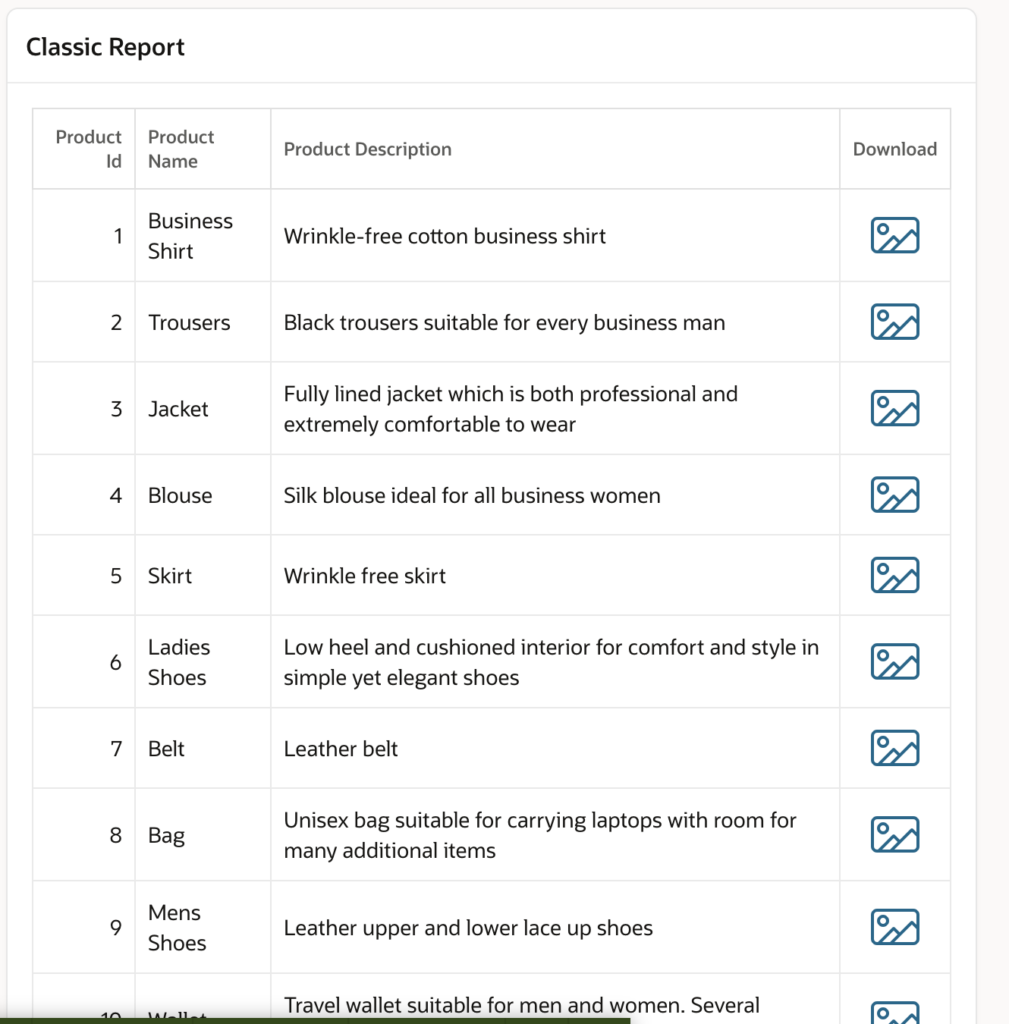Click the Leather belt description text
Viewport: 1009px width, 1024px height.
tap(341, 749)
